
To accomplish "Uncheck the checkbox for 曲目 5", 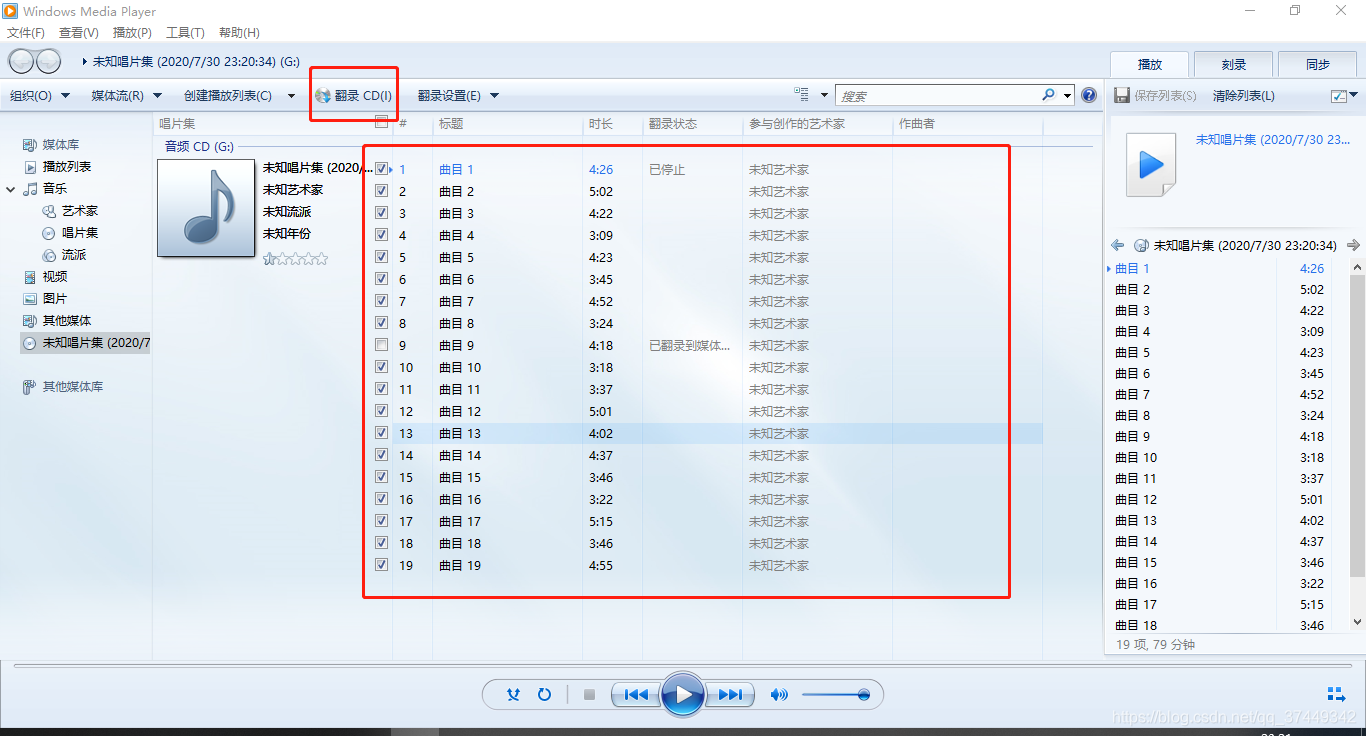I will (381, 256).
